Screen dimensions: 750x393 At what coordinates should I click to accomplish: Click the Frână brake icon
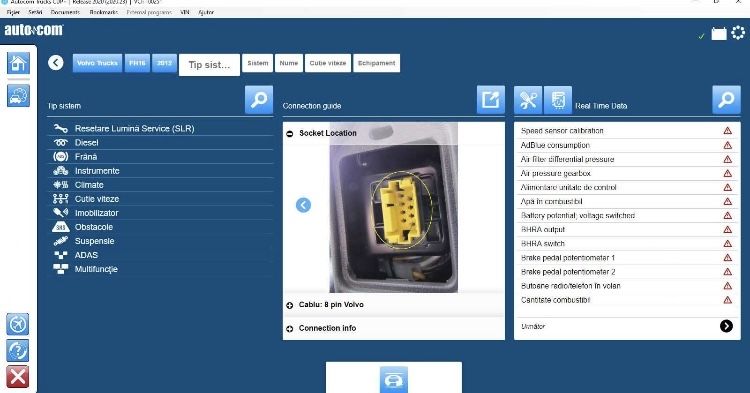pos(60,156)
